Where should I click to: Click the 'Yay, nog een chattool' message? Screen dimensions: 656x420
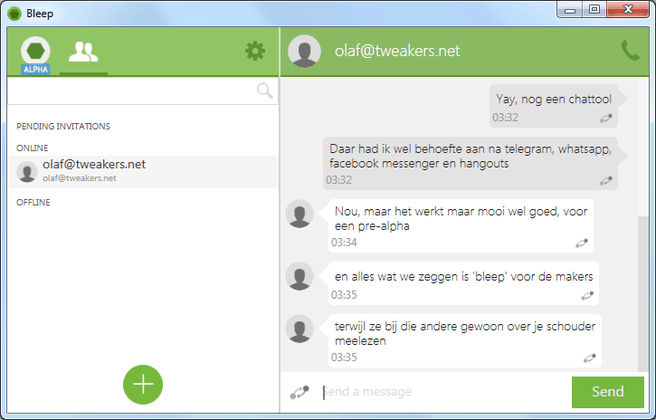pos(554,106)
